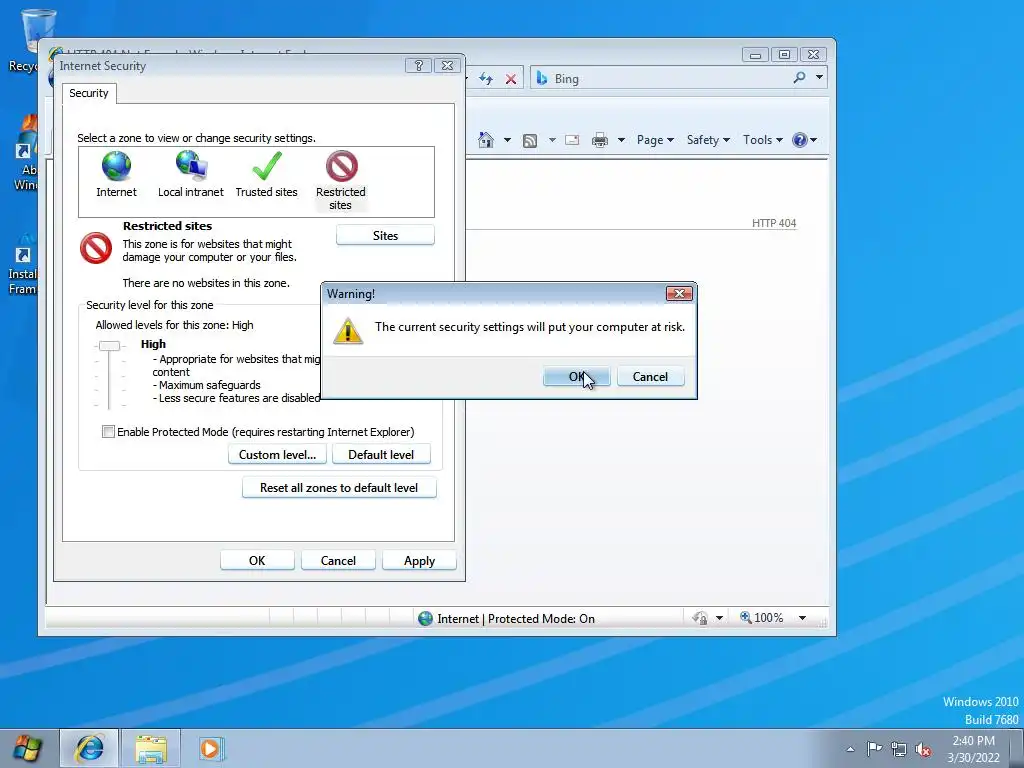Open the Page menu
This screenshot has width=1024, height=768.
click(655, 140)
